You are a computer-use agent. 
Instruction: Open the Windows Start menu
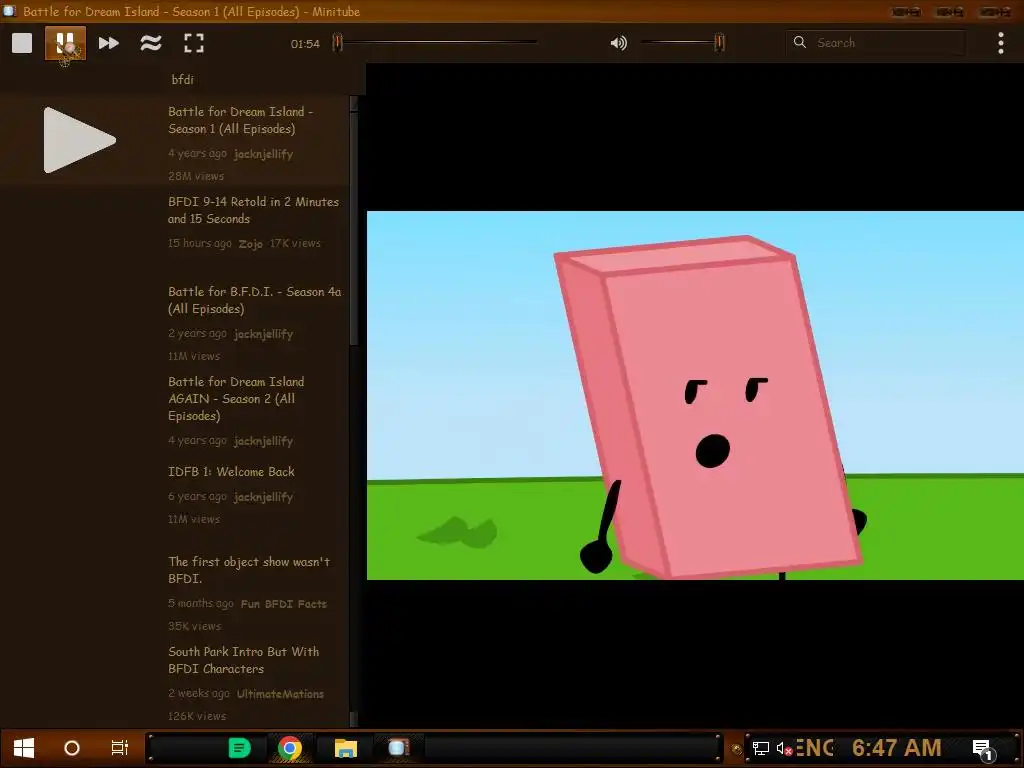(x=24, y=748)
